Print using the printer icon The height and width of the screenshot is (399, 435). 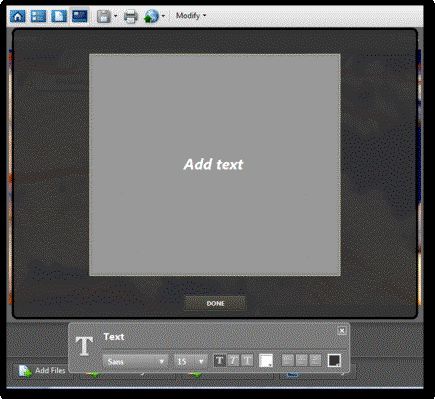(130, 16)
